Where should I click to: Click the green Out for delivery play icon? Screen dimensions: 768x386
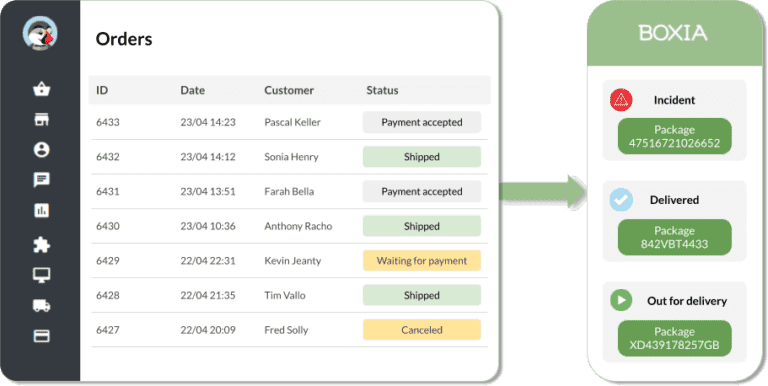coord(621,300)
